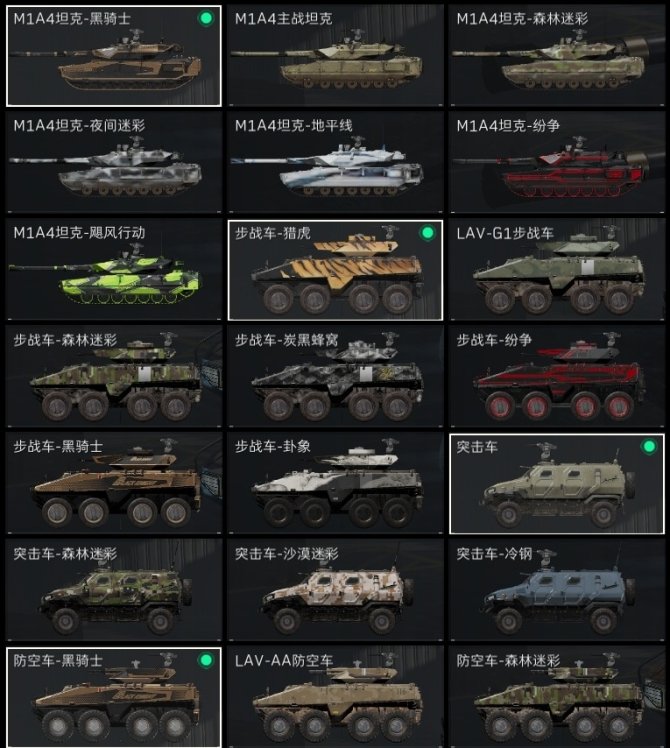This screenshot has height=748, width=670.
Task: Click green equipped indicator on M1A4坦克-黑骑士
Action: [x=206, y=19]
